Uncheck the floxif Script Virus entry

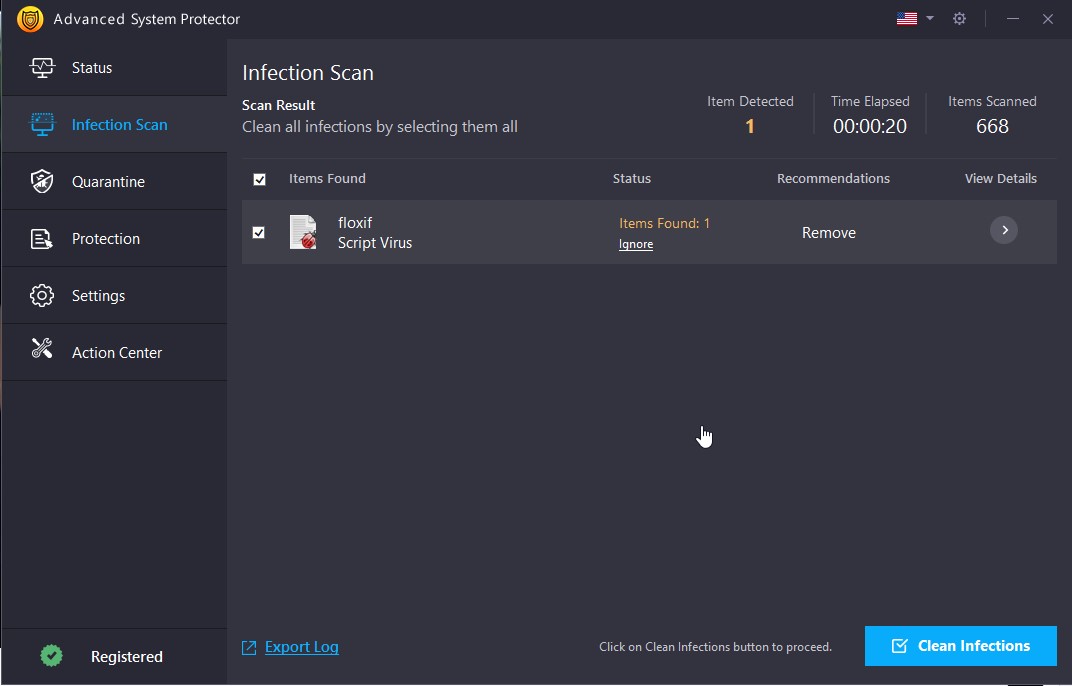260,232
